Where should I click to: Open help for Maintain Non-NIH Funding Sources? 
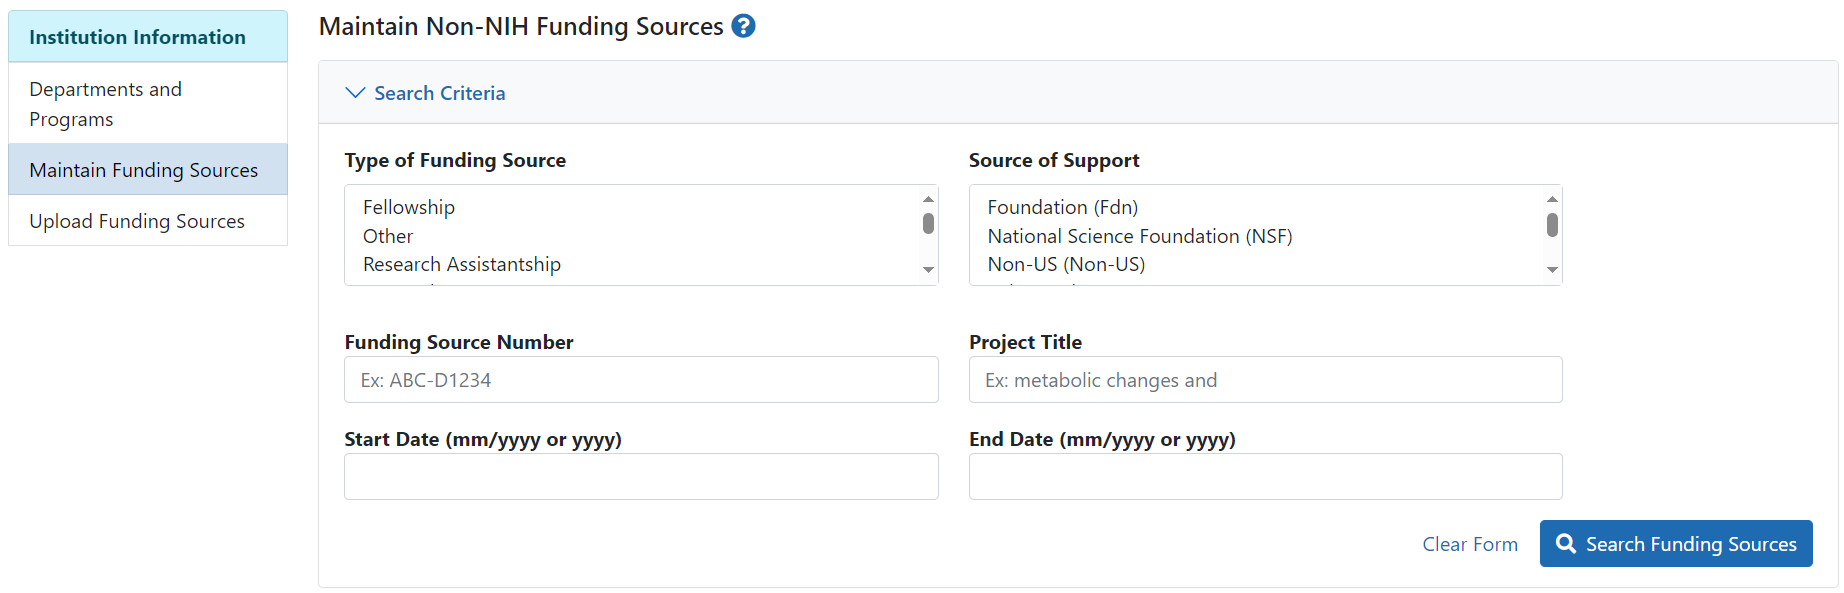point(743,26)
